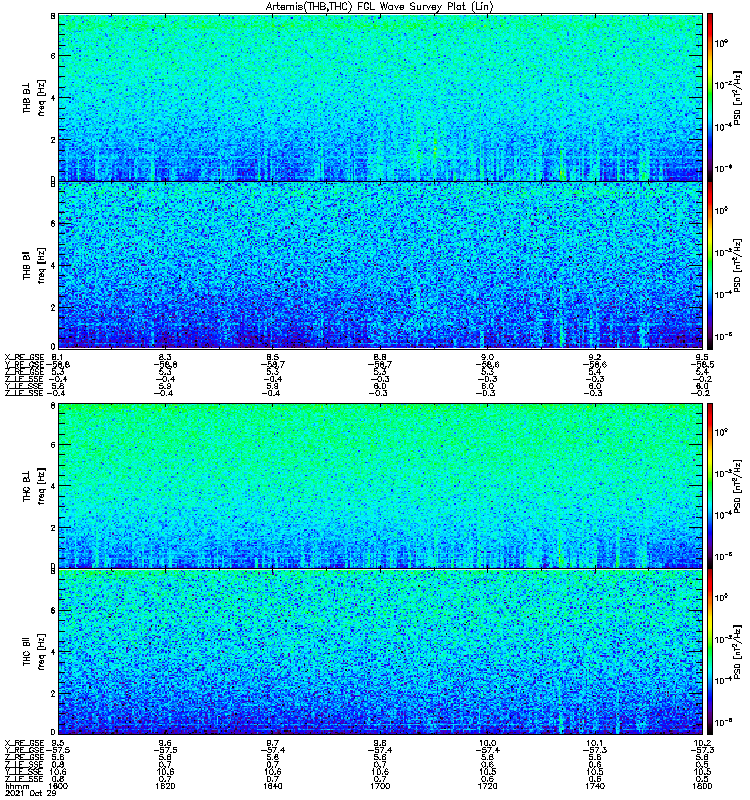This screenshot has width=750, height=800.
Task: Click the '1620' time tick label
Action: pyautogui.click(x=165, y=786)
